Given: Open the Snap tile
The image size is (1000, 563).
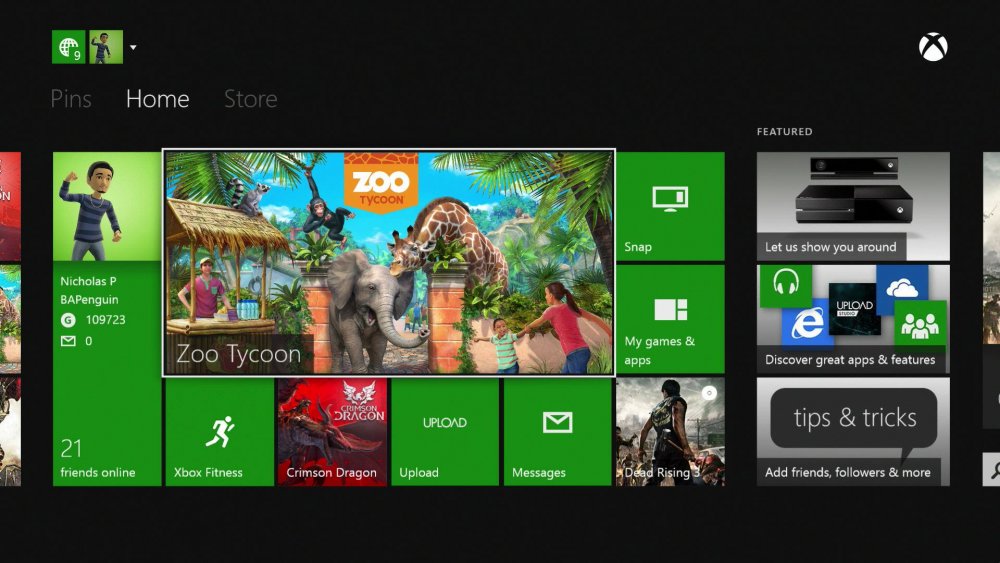Looking at the screenshot, I should [669, 206].
